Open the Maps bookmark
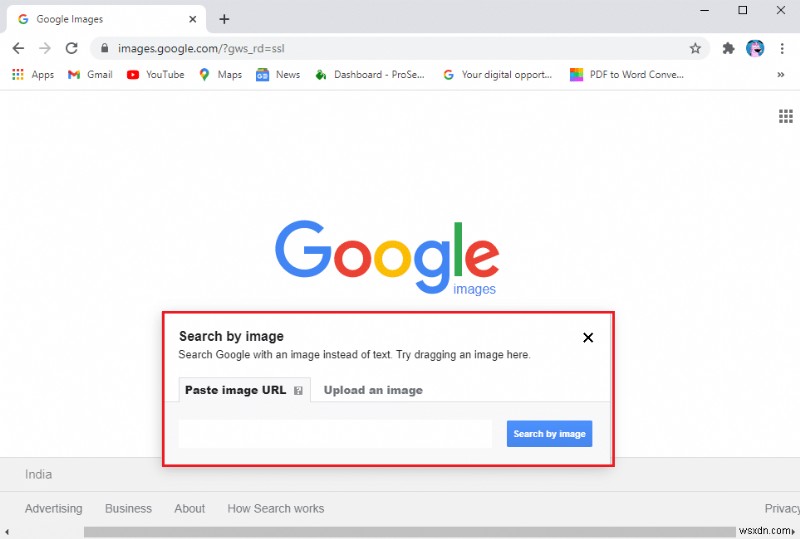 tap(220, 75)
